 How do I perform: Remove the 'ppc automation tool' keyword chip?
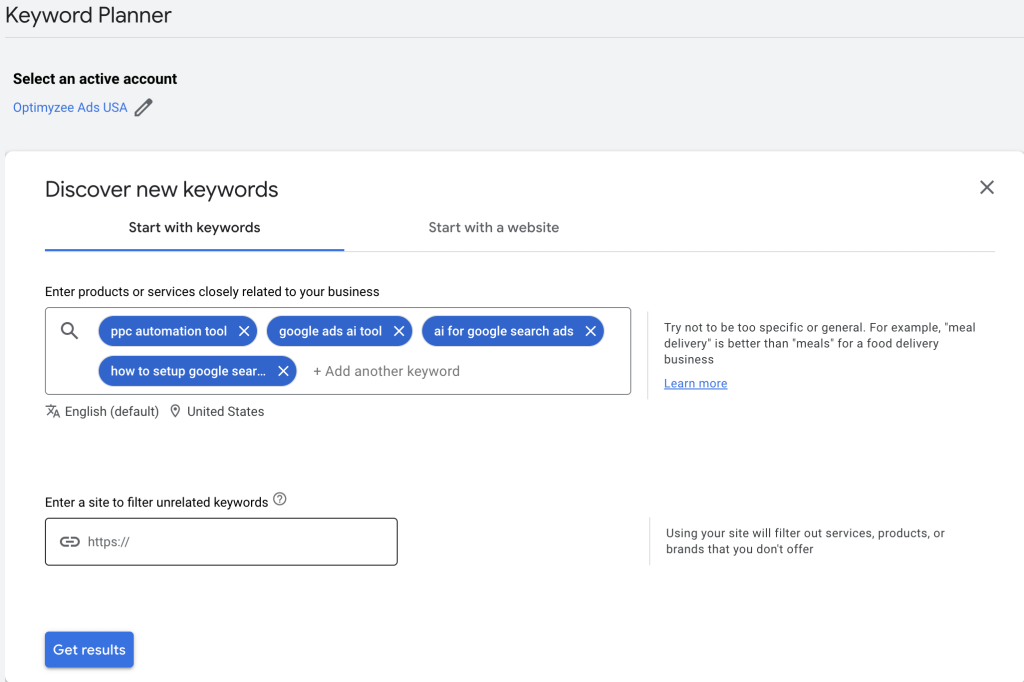pos(244,331)
